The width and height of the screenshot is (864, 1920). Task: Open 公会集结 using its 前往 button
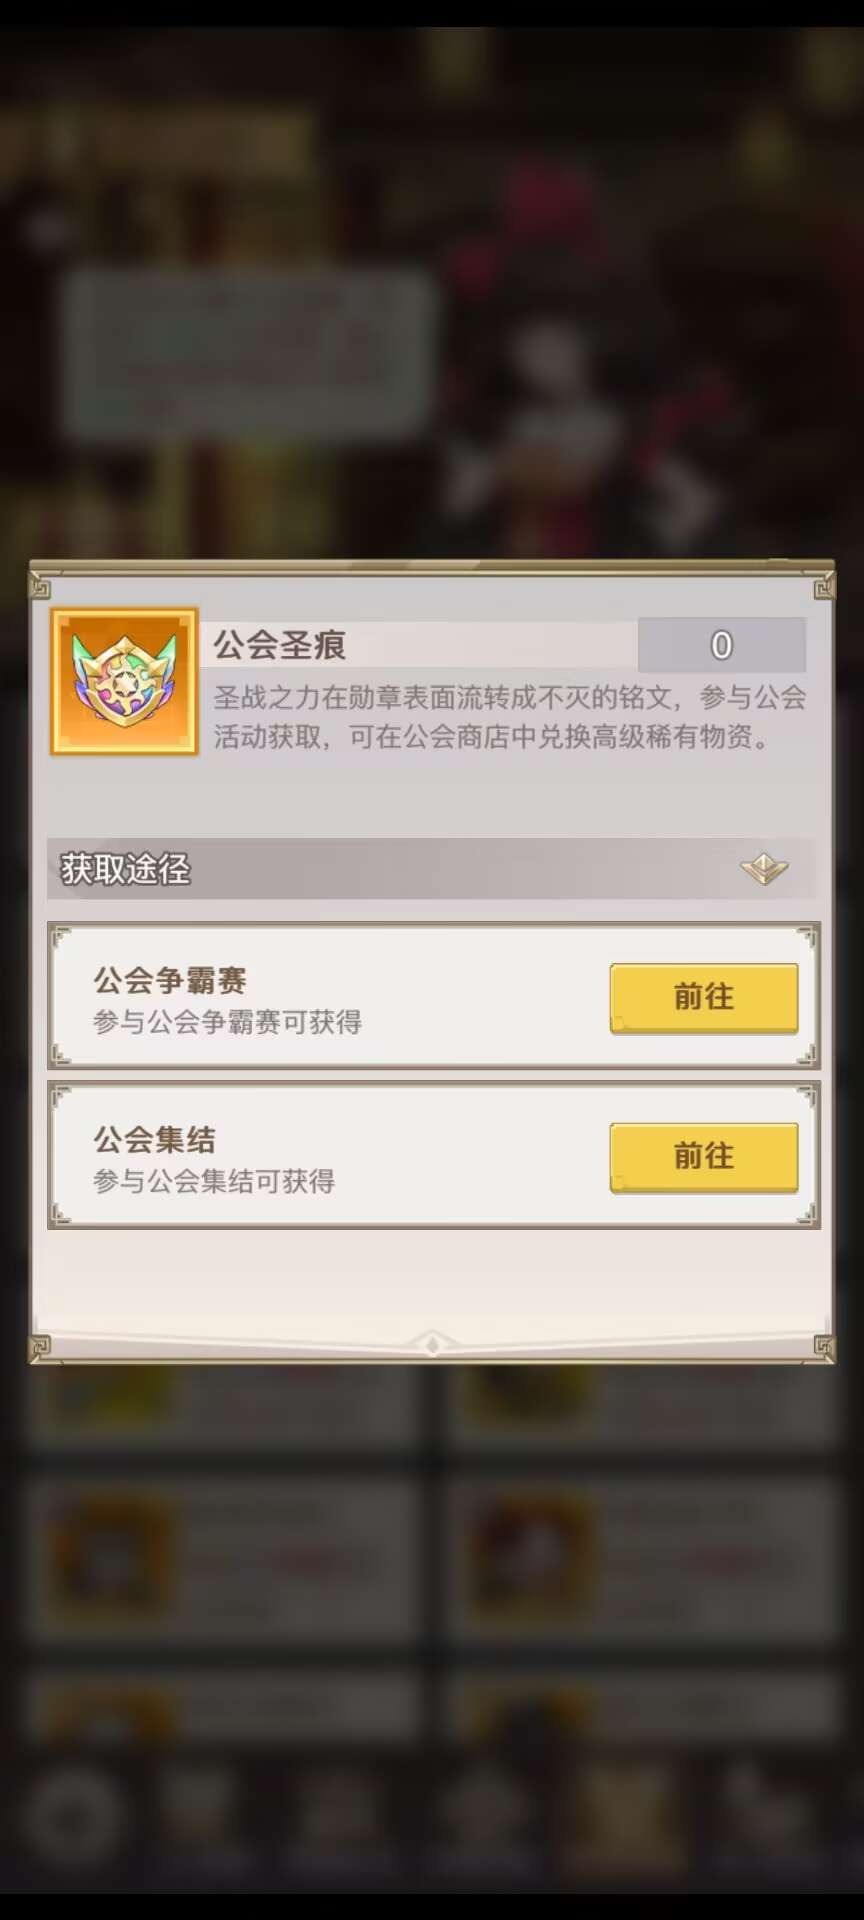coord(704,1157)
